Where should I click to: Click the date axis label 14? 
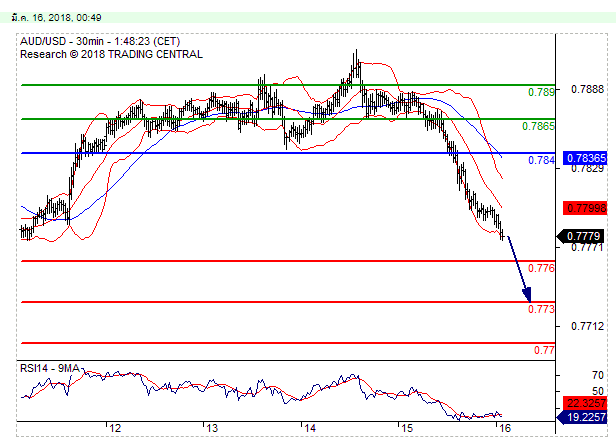pos(310,428)
